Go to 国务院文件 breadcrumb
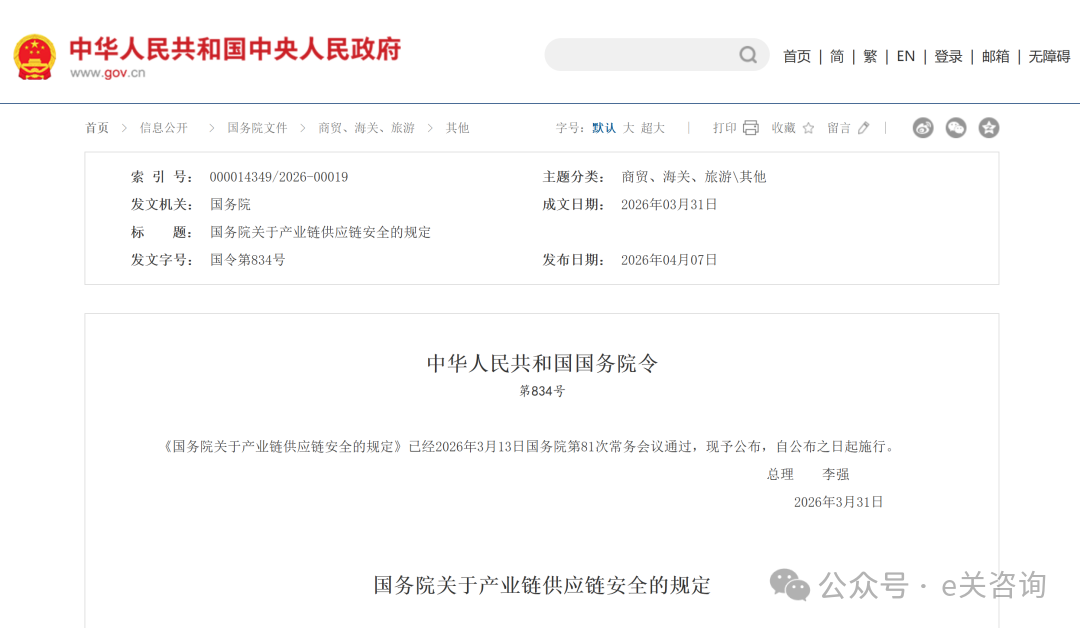Image resolution: width=1080 pixels, height=628 pixels. coord(257,128)
